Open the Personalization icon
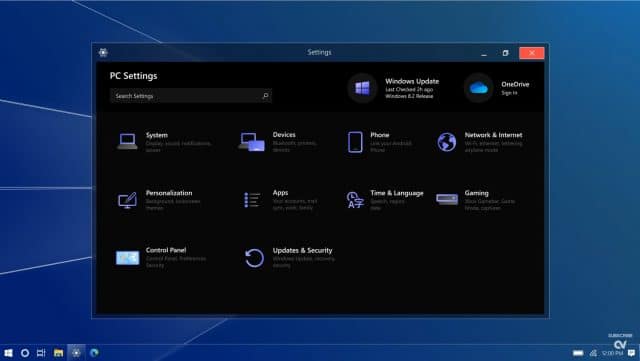Viewport: 640px width, 361px height. (127, 200)
